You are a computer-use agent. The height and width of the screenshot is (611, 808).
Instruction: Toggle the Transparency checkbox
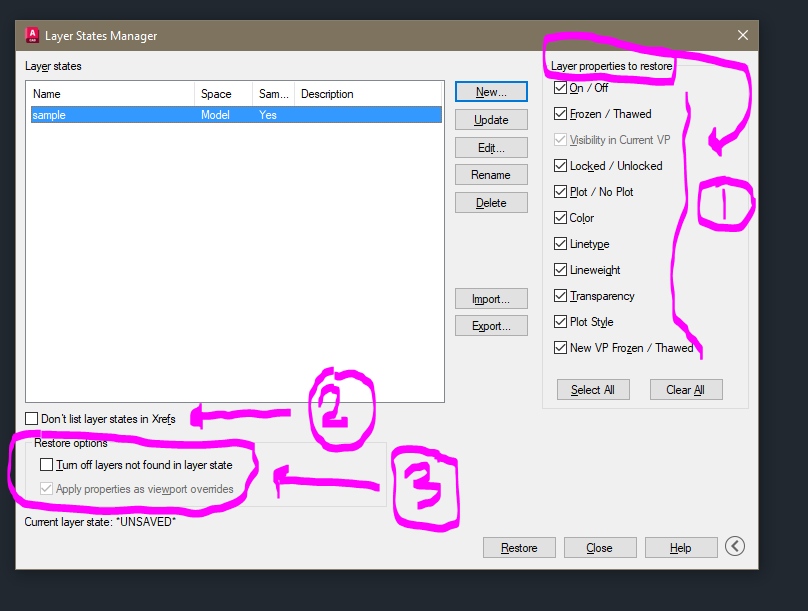559,295
